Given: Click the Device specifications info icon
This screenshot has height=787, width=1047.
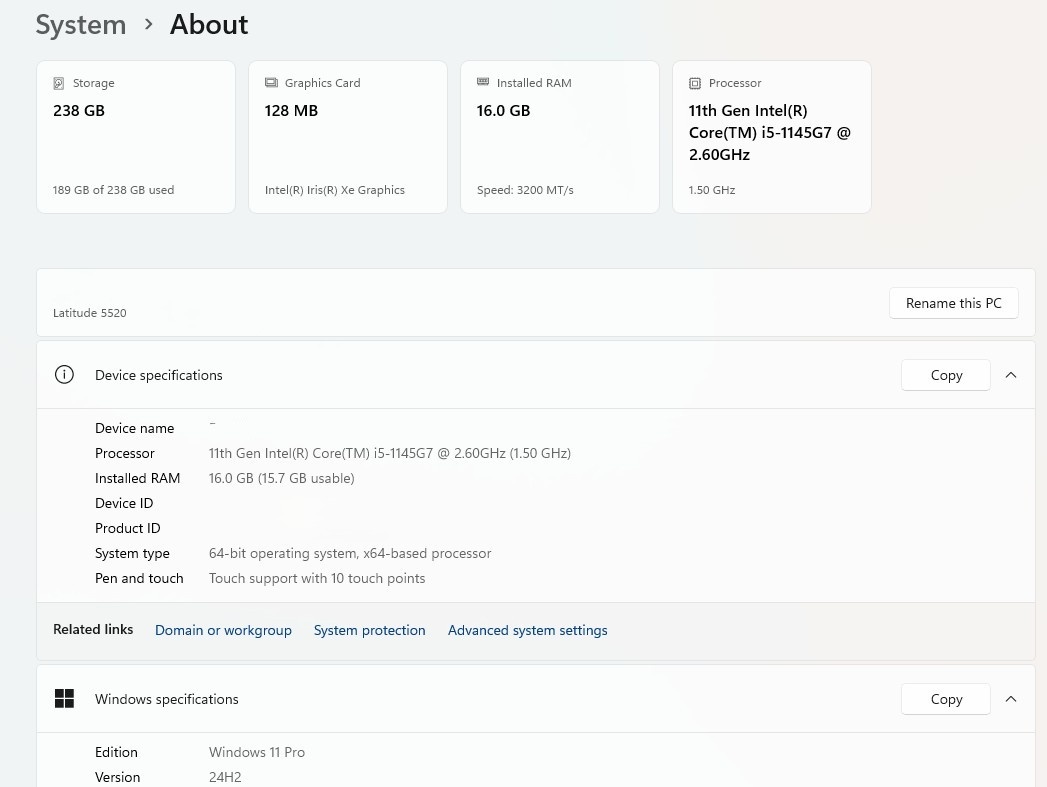Looking at the screenshot, I should click(x=64, y=375).
